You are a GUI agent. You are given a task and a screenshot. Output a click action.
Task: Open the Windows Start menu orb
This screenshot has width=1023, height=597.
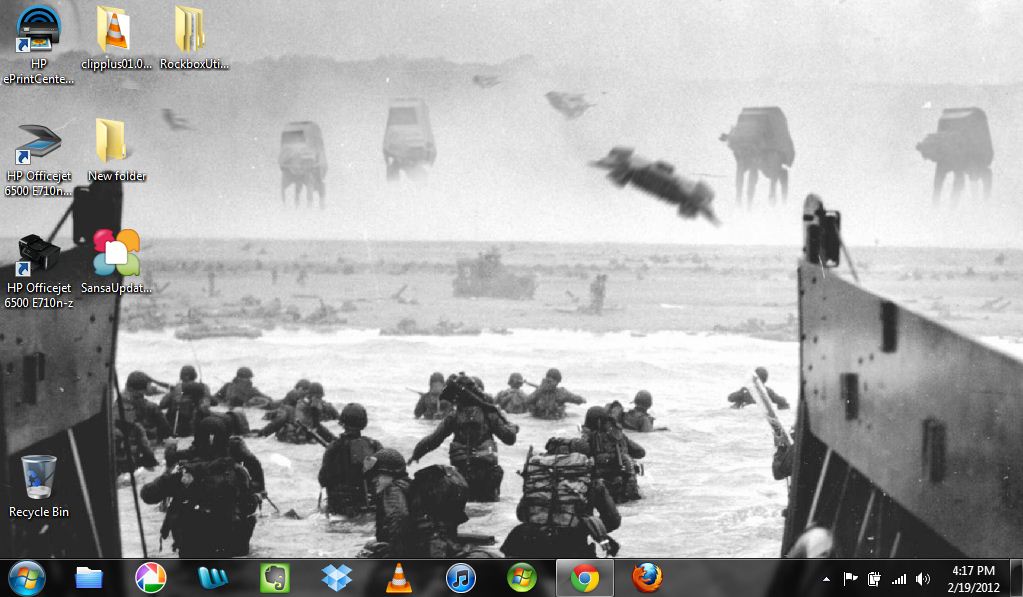click(26, 578)
